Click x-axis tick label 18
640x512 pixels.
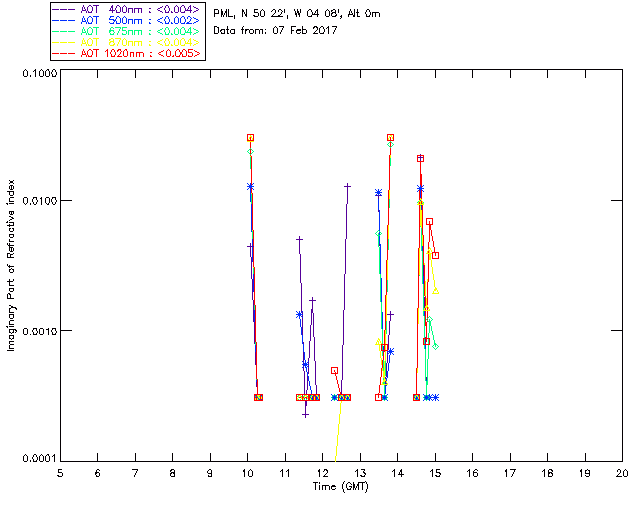pos(548,473)
